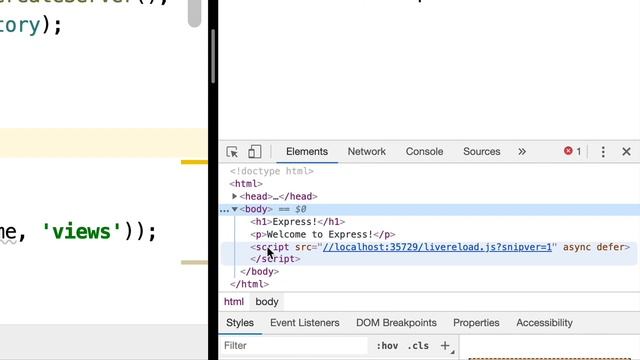Open the DevTools kebab menu

[603, 152]
